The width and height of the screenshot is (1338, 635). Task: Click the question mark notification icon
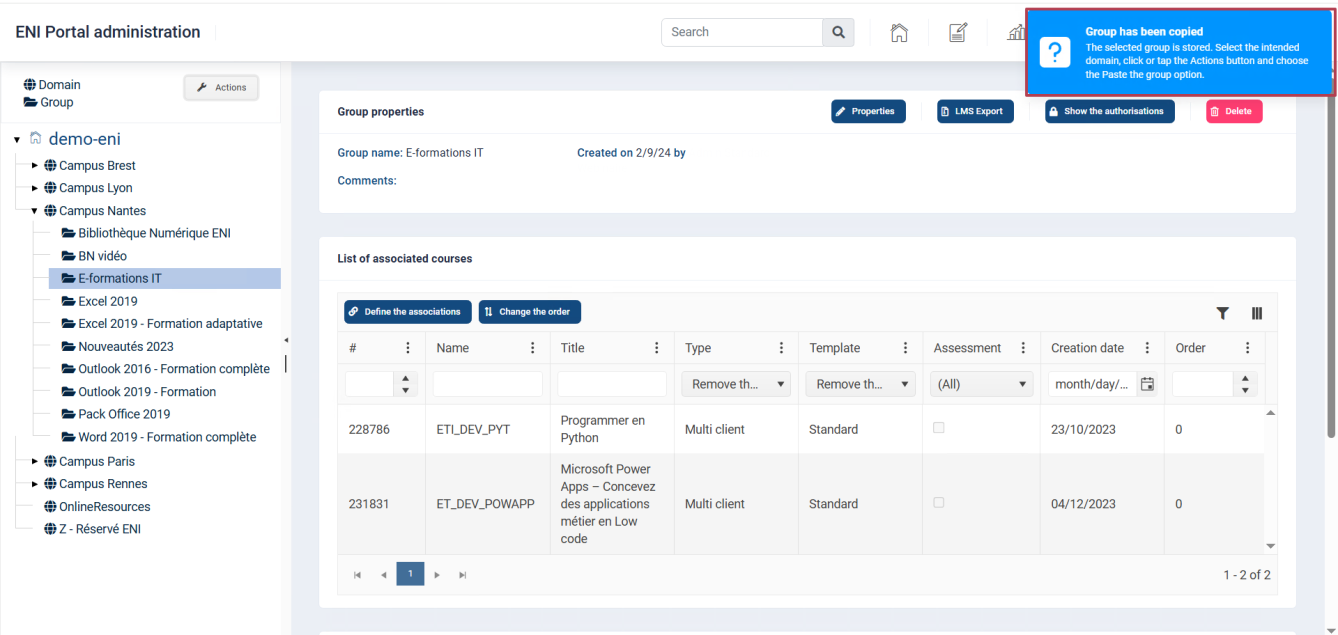click(x=1055, y=53)
